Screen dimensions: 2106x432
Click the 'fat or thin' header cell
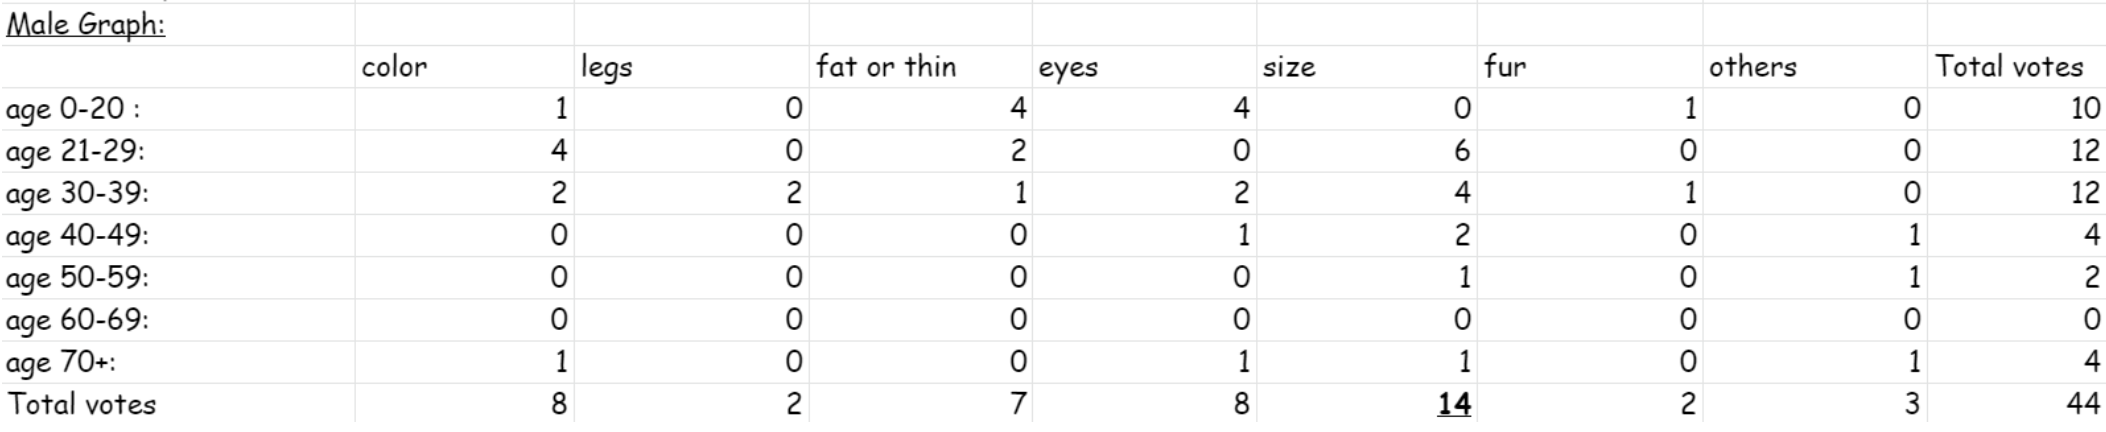(x=886, y=67)
